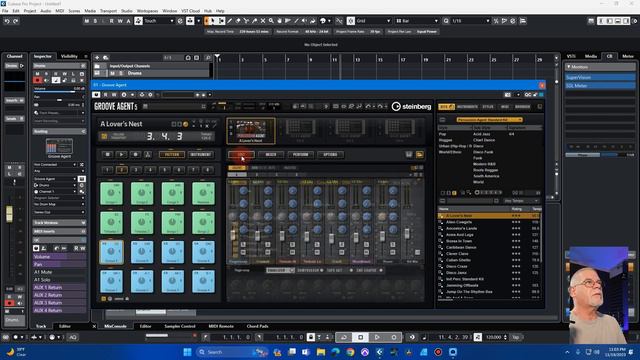This screenshot has height=360, width=640.
Task: Switch to the Sampler Control tab
Action: [x=180, y=327]
